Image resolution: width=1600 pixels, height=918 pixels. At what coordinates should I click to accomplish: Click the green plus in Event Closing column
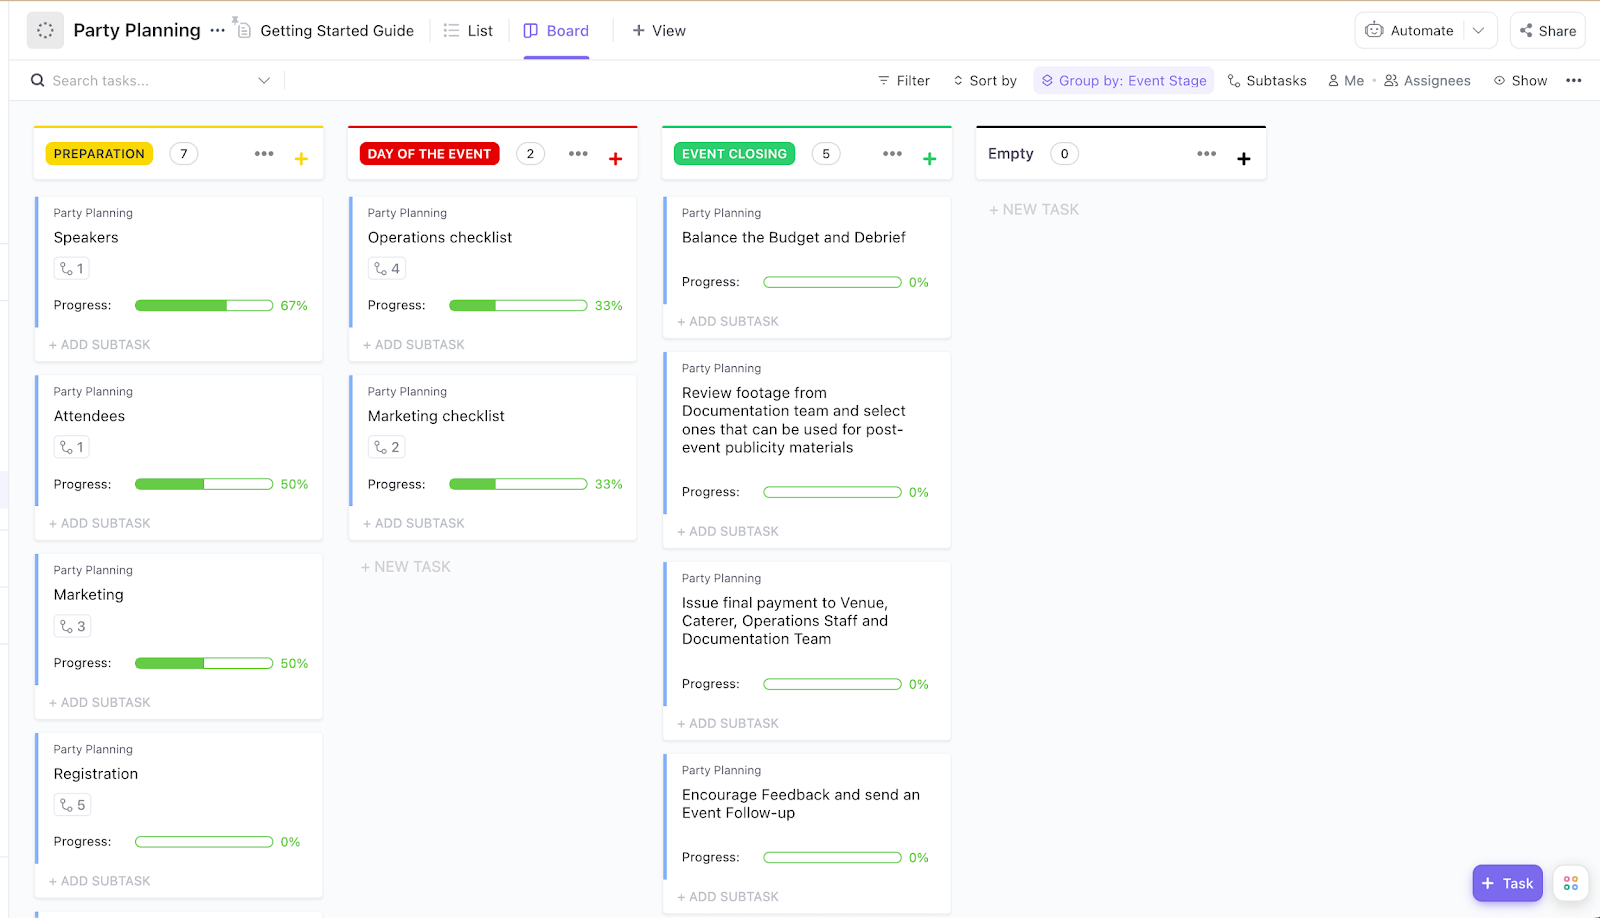pos(929,159)
